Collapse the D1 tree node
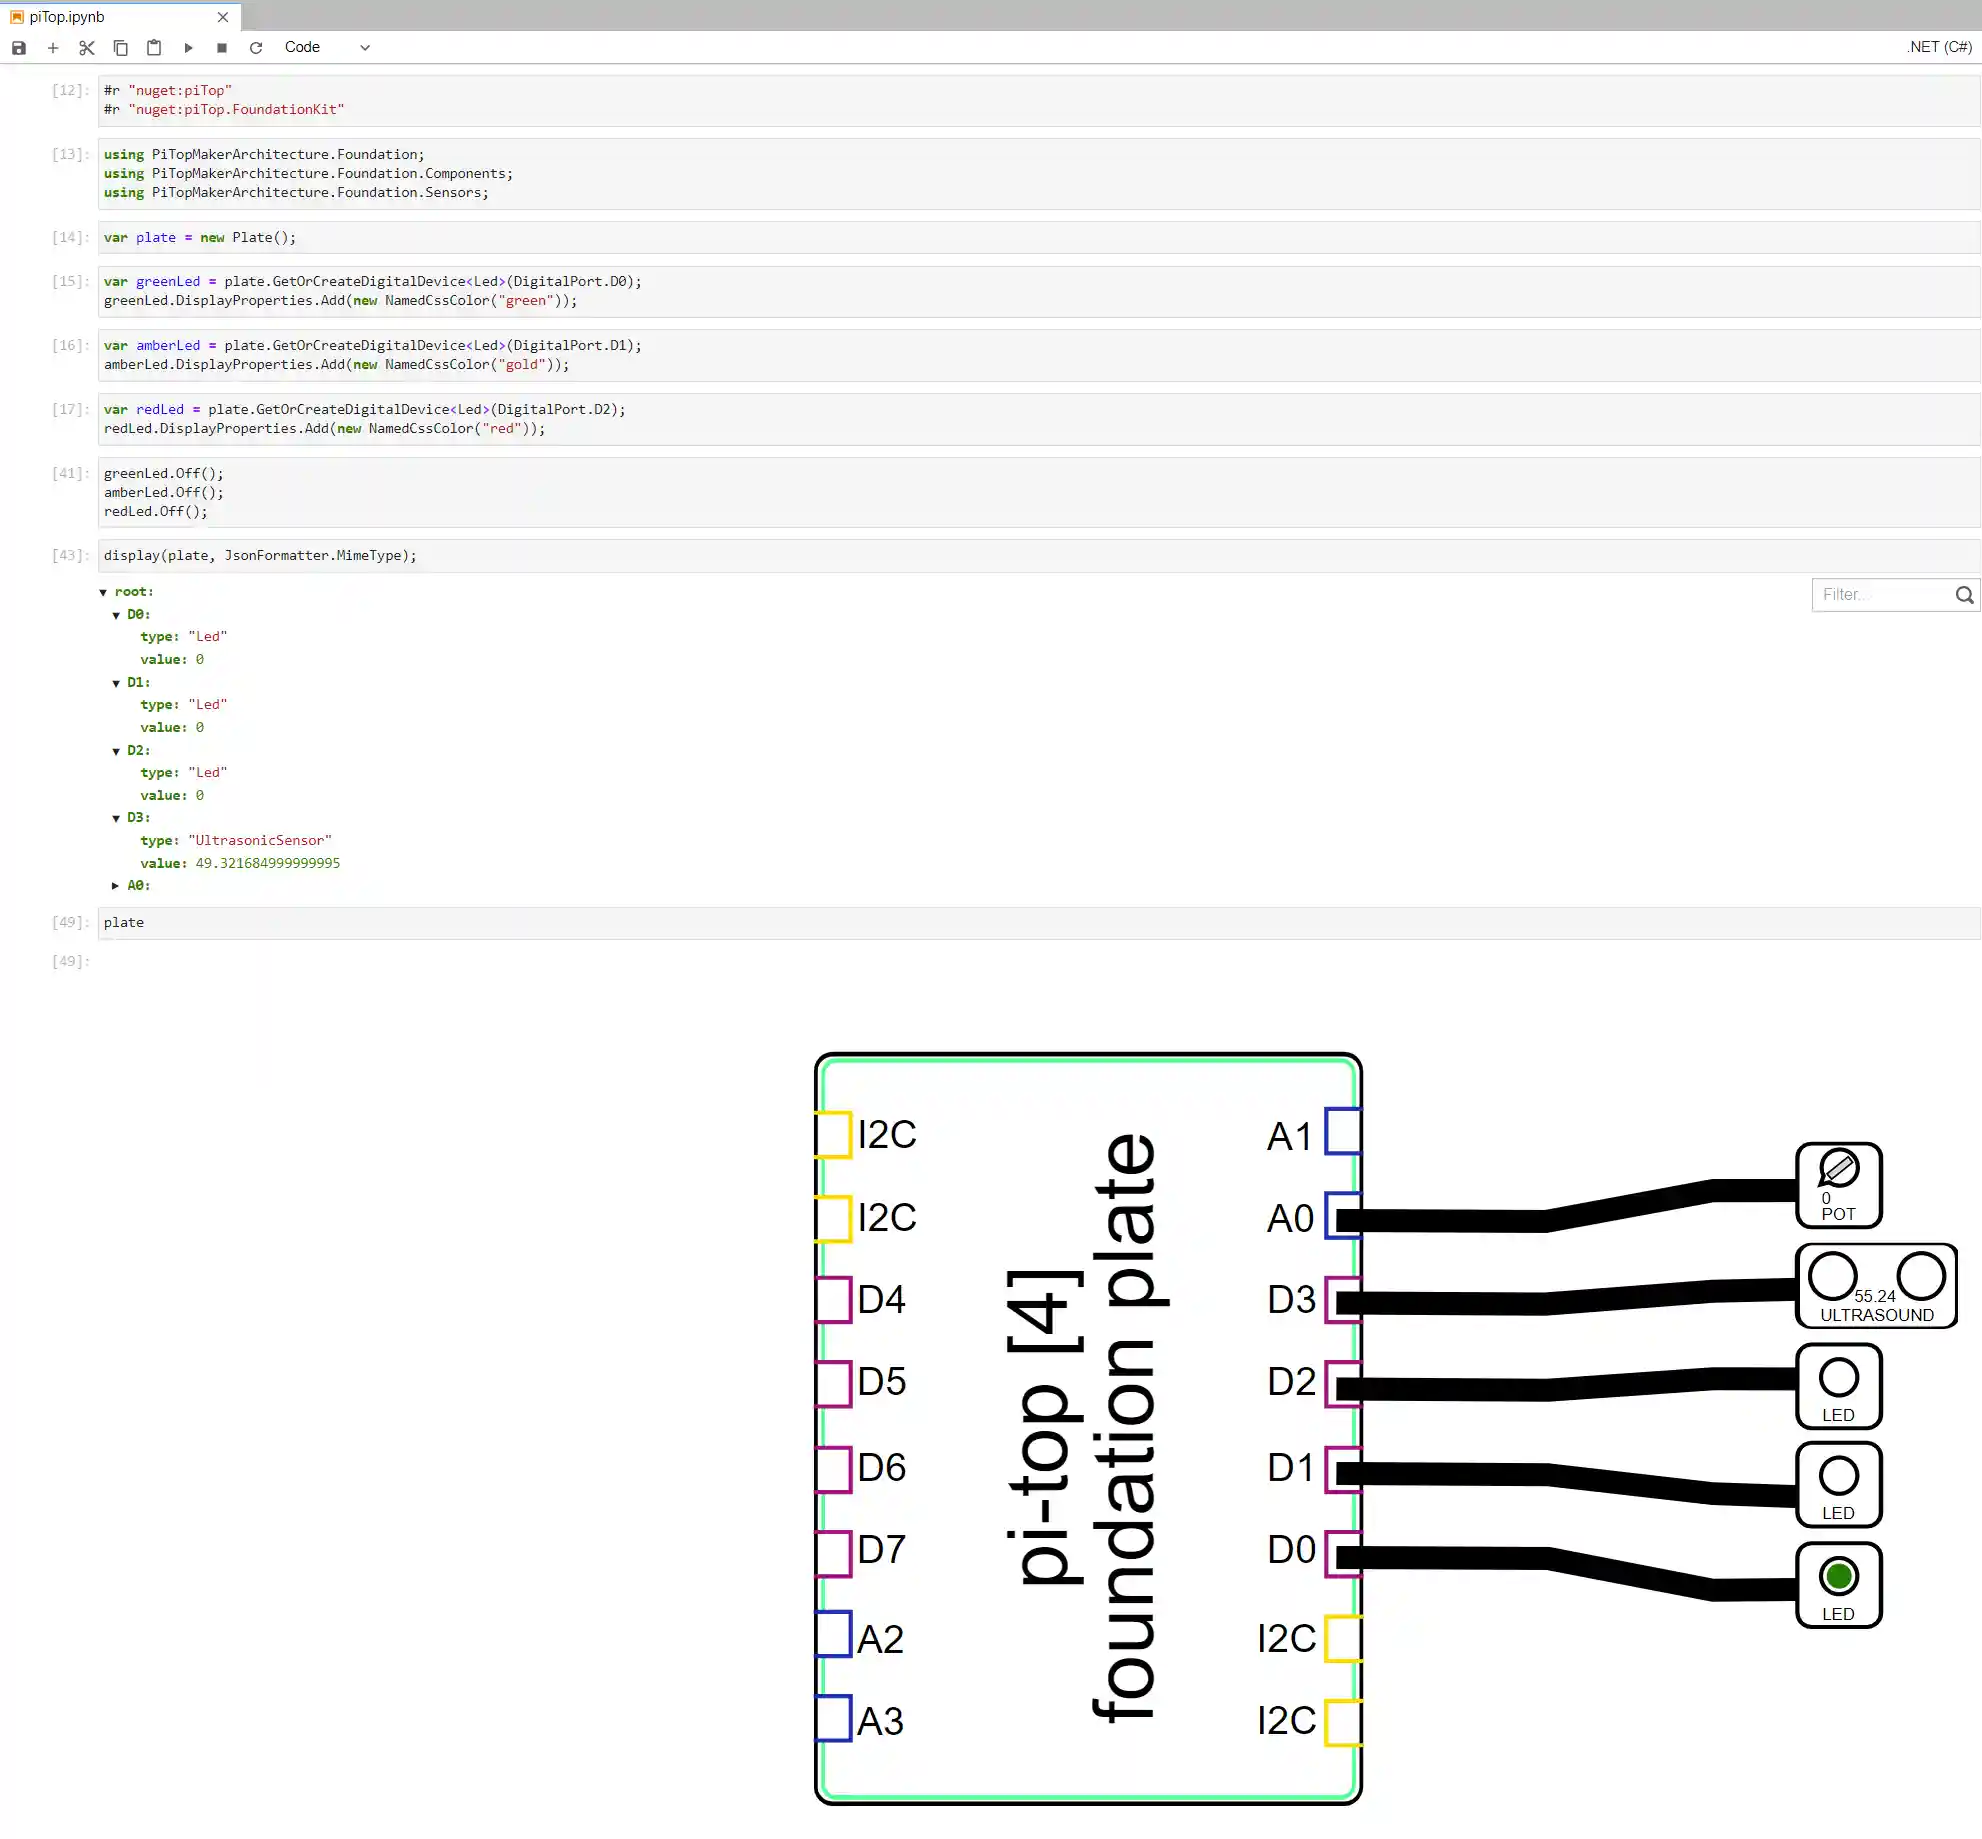1982x1839 pixels. click(116, 683)
